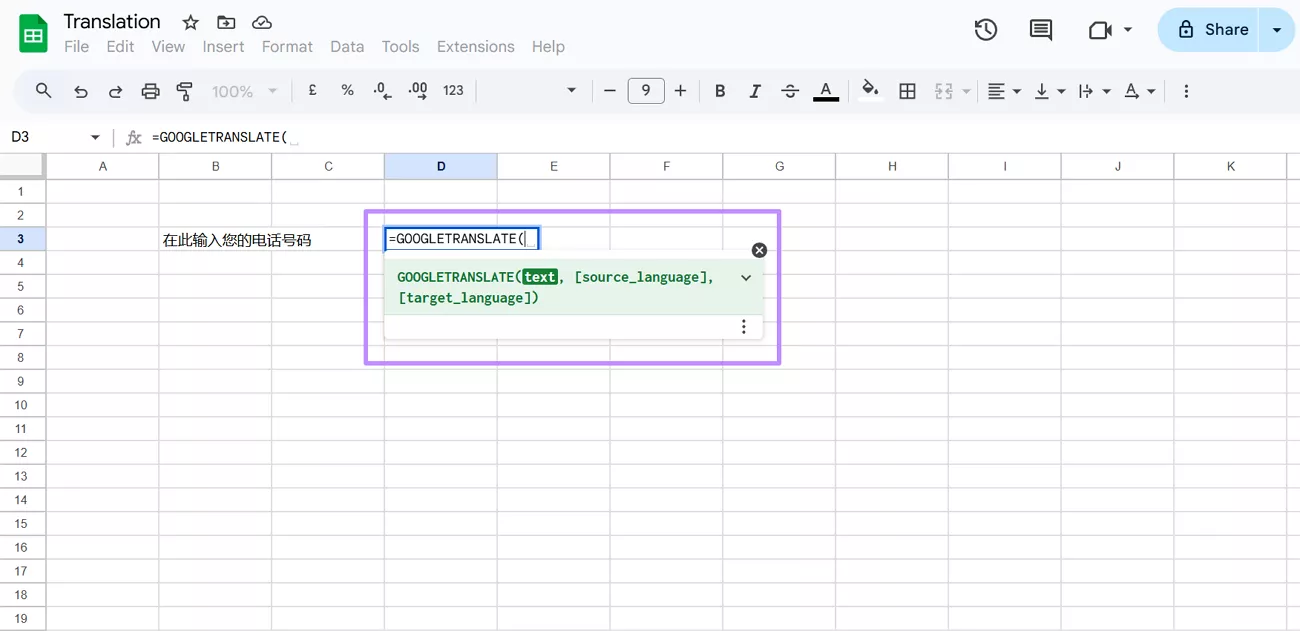Screen dimensions: 1300x631
Task: Open horizontal align dropdown
Action: tap(1004, 91)
